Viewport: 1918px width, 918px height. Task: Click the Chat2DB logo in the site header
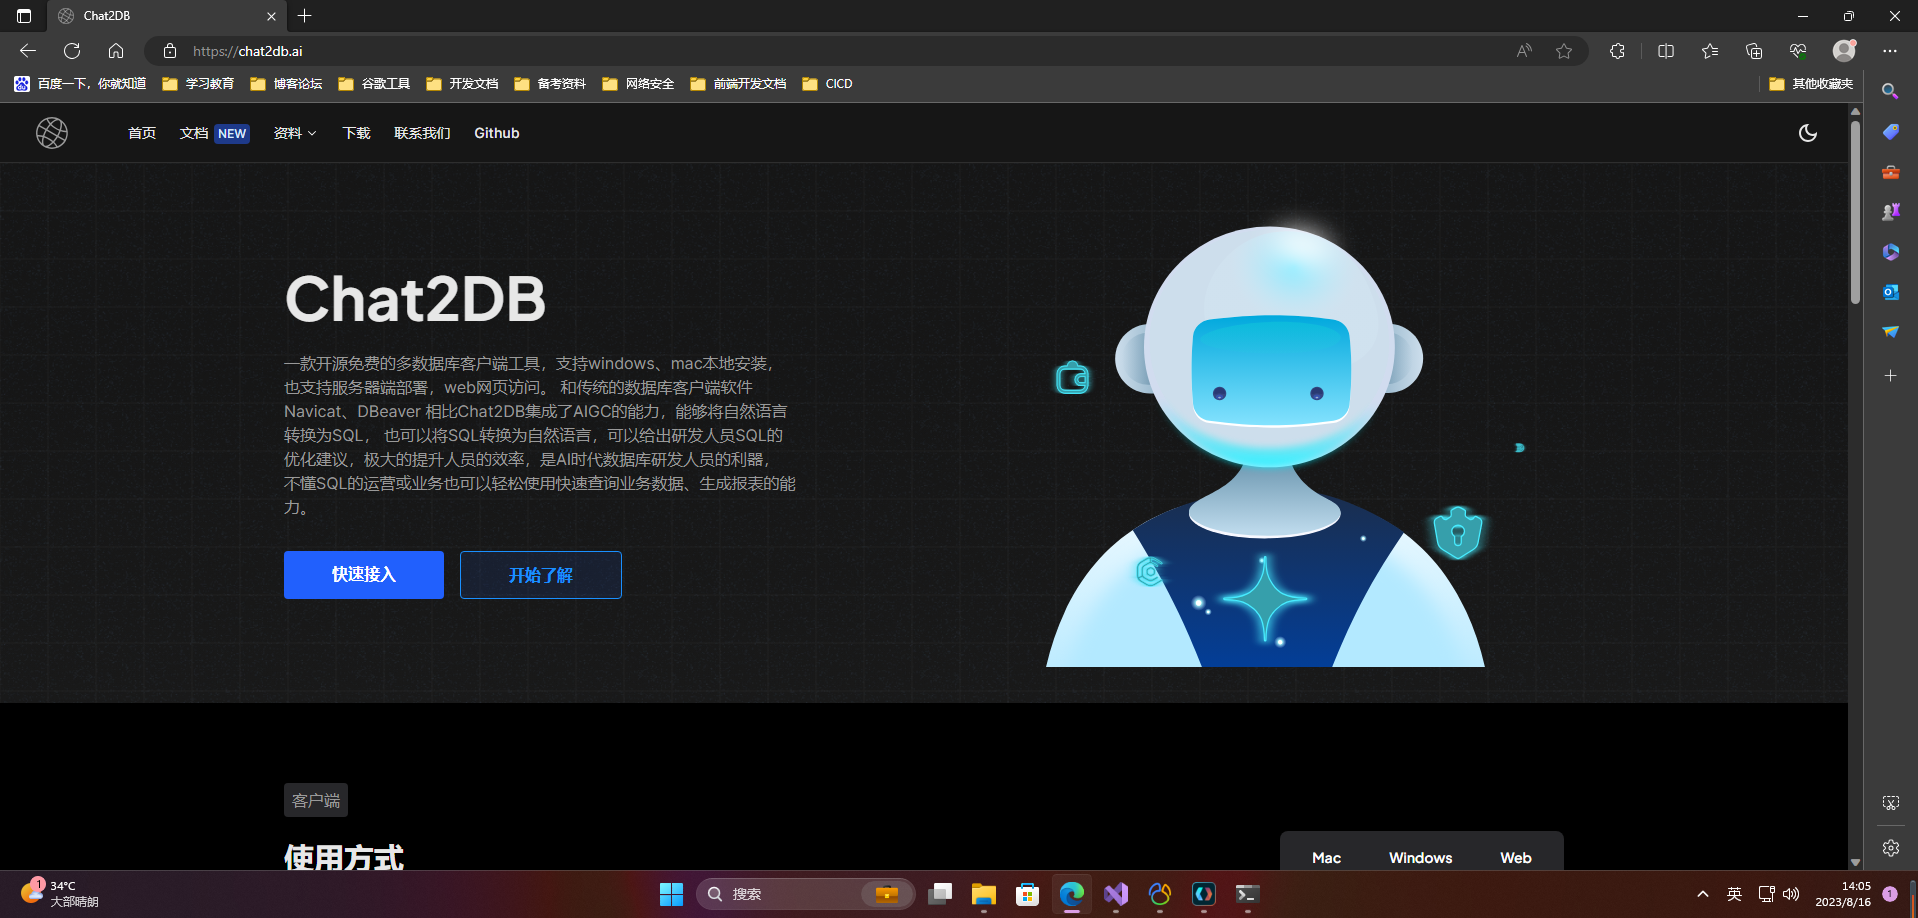[52, 133]
